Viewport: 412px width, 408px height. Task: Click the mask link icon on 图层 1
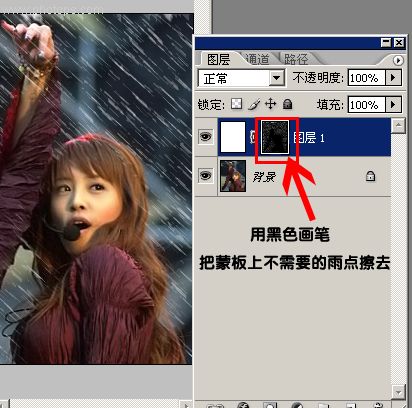[253, 137]
